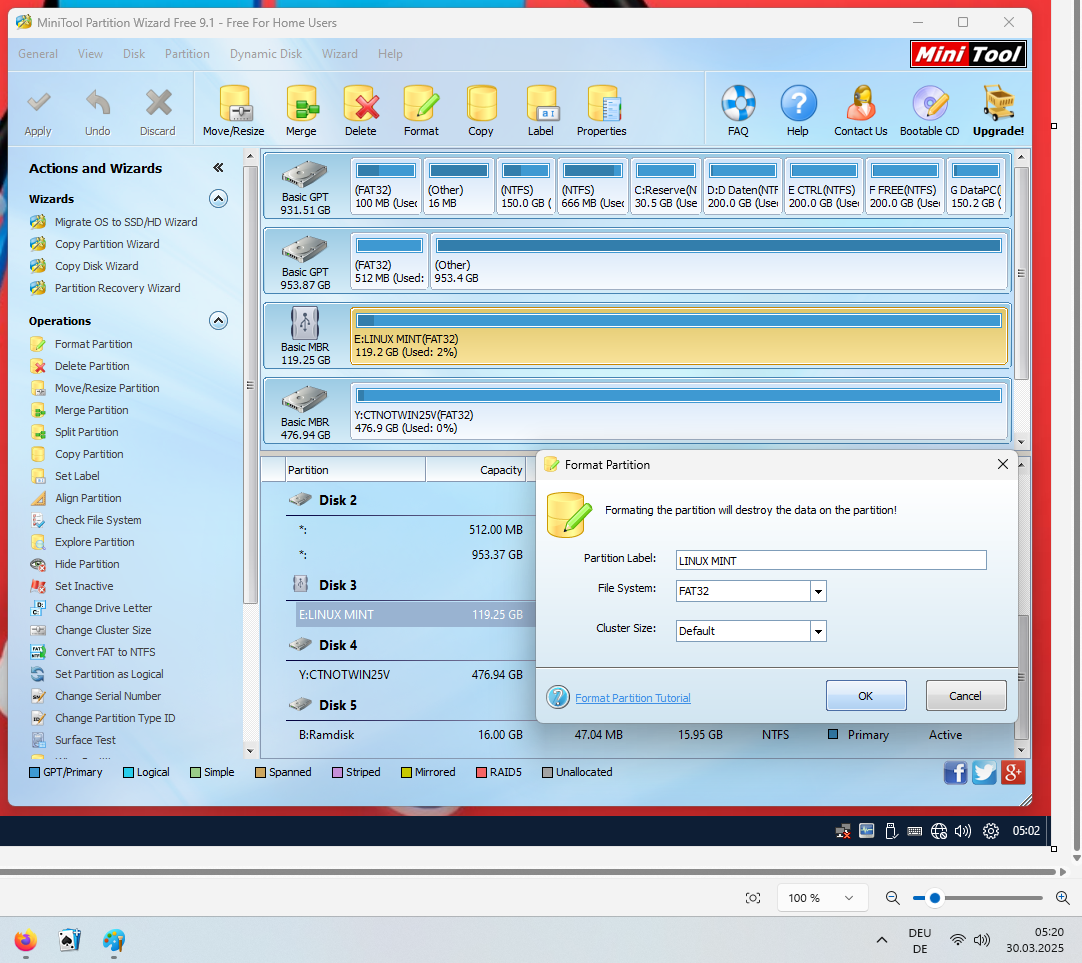Select the D:D Daten partition block

(x=743, y=186)
